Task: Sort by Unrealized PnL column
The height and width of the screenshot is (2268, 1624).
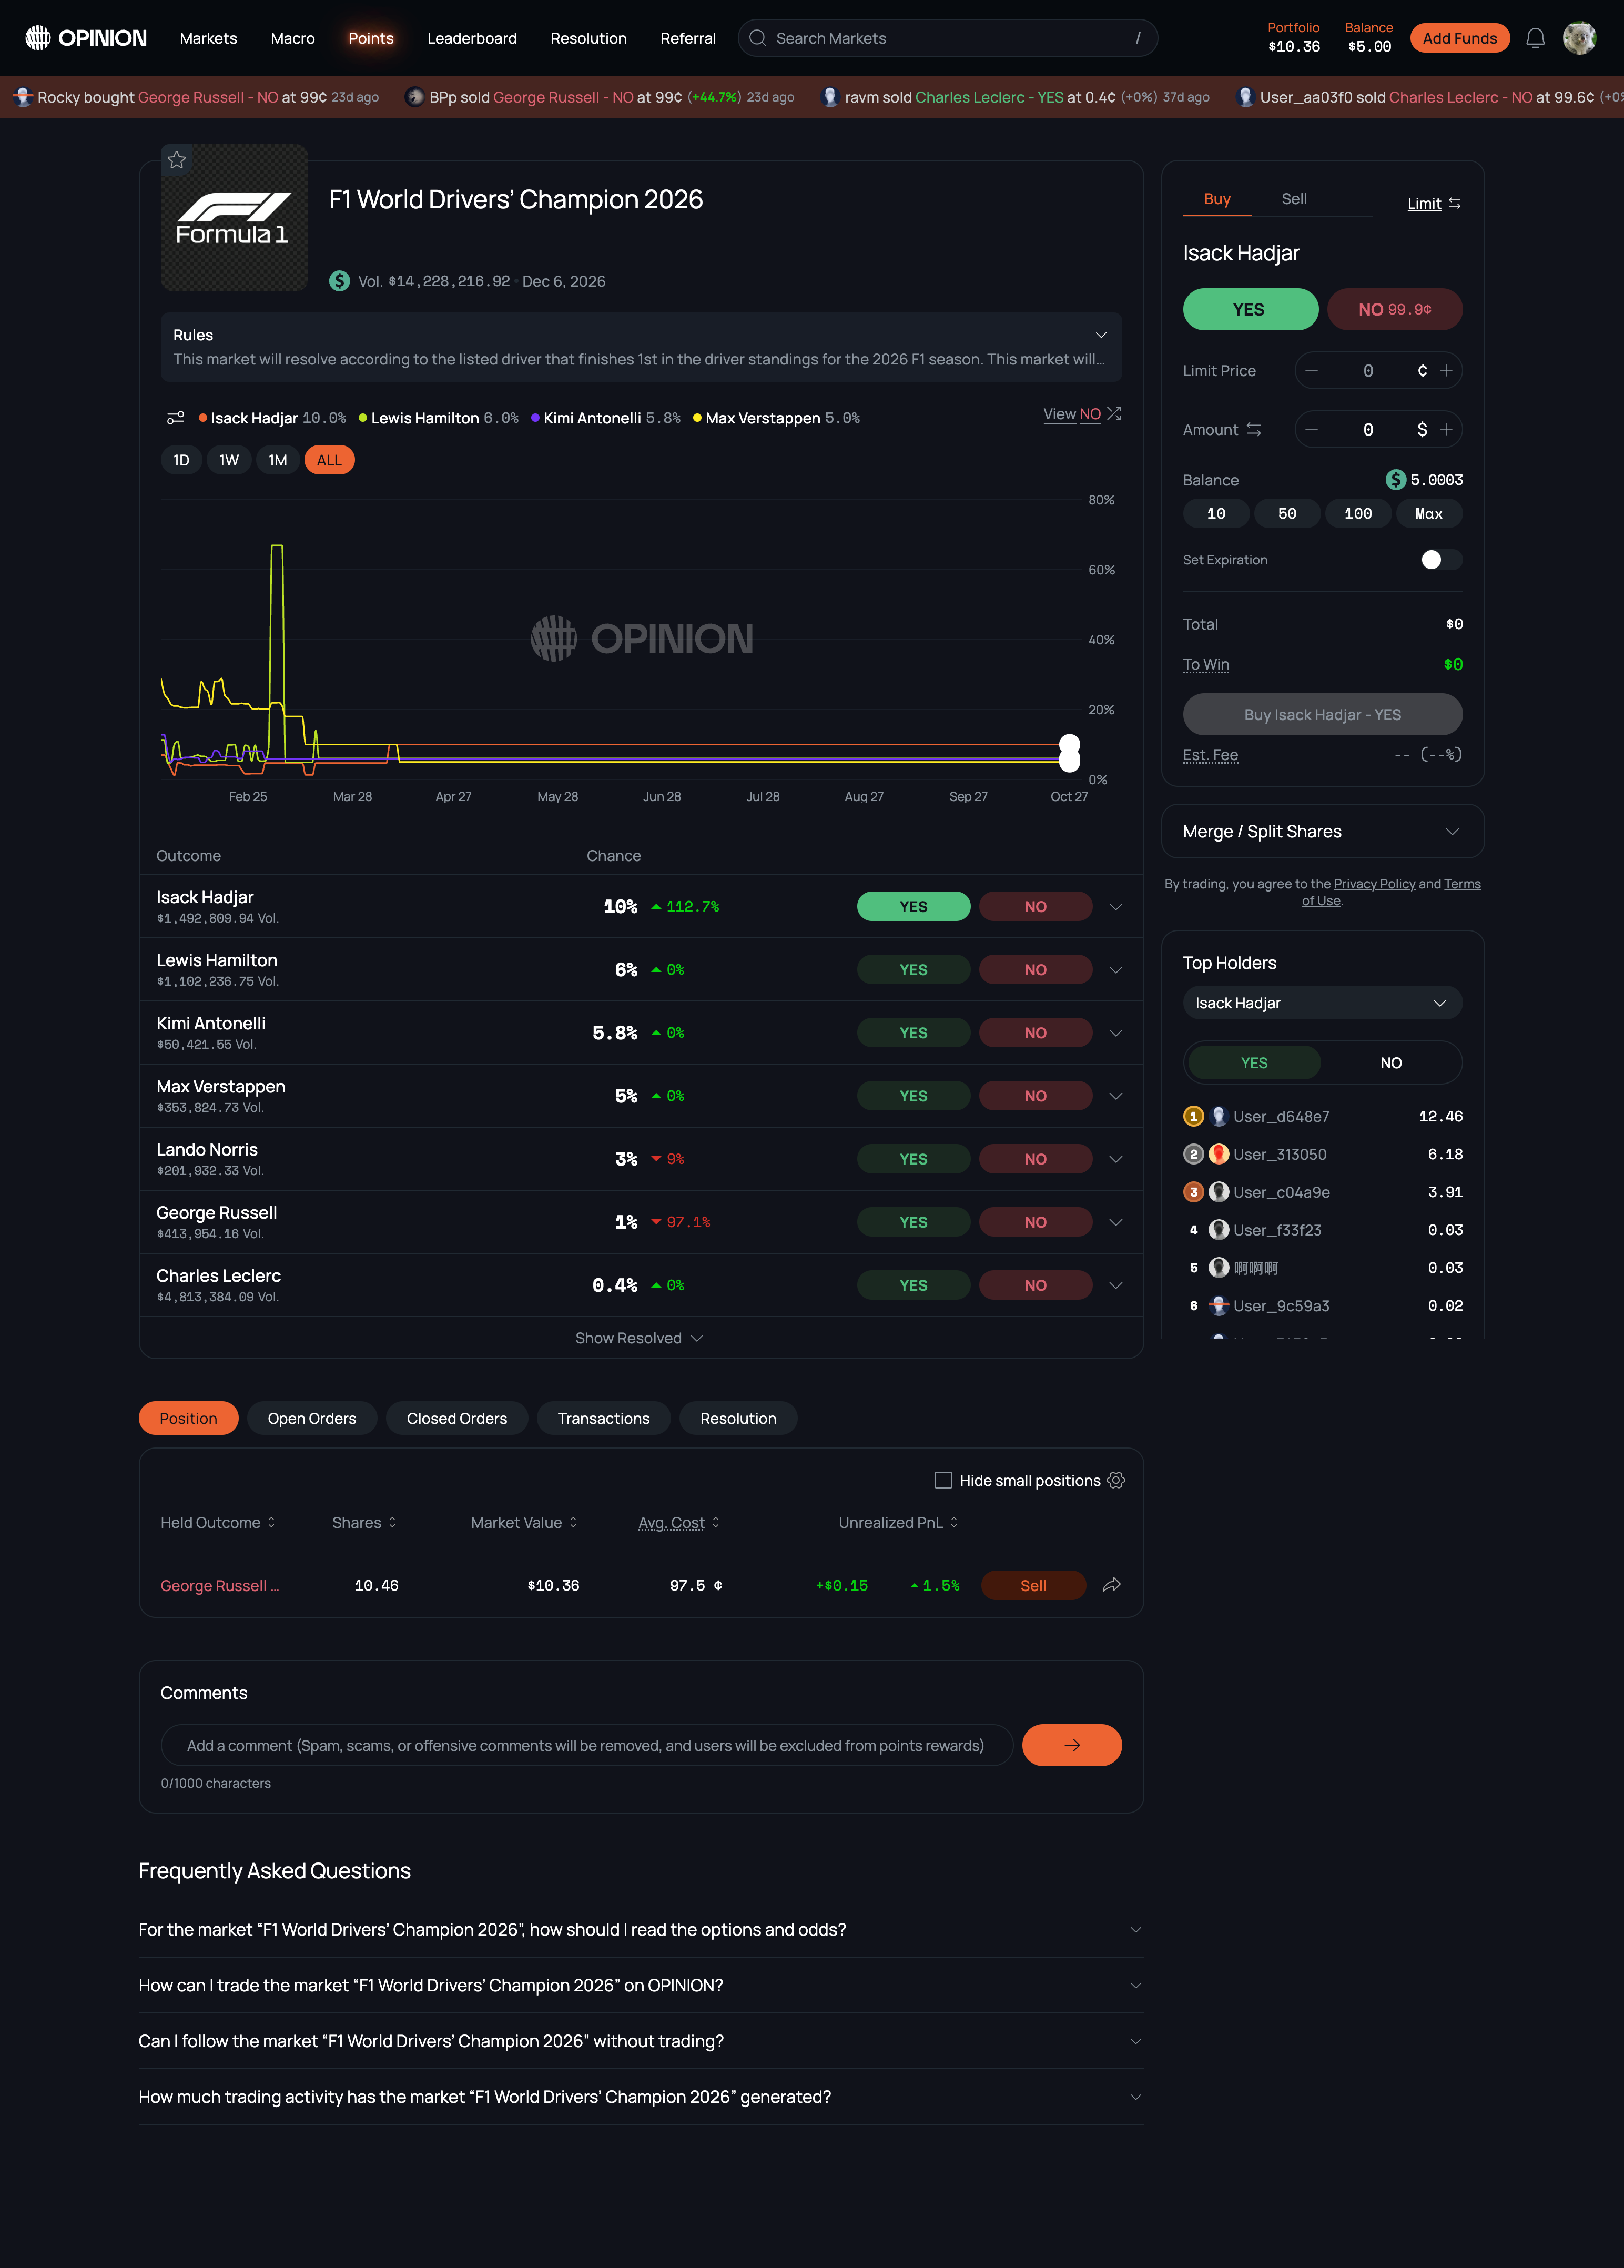Action: click(898, 1522)
